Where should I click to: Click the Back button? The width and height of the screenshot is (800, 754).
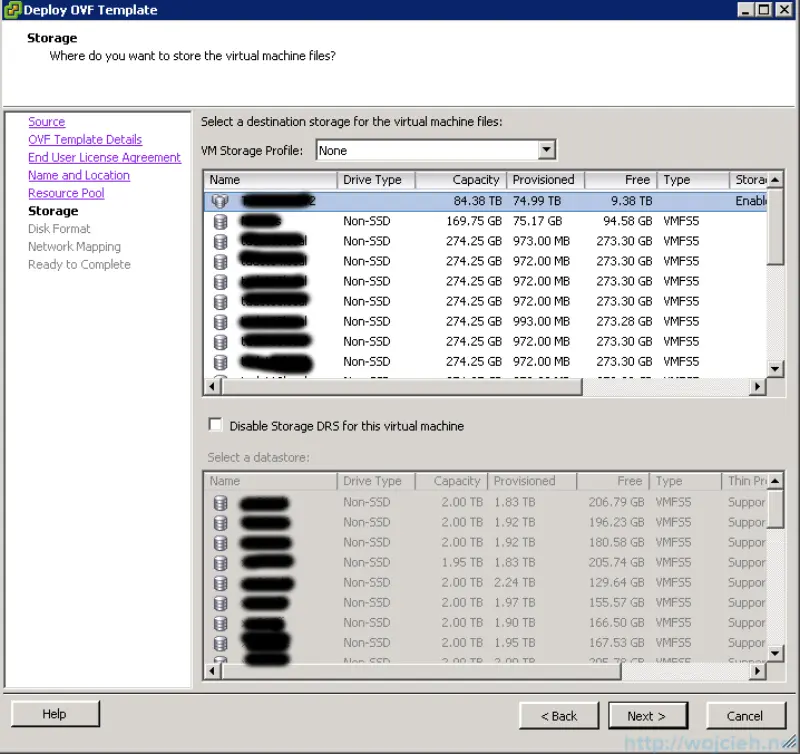point(558,715)
